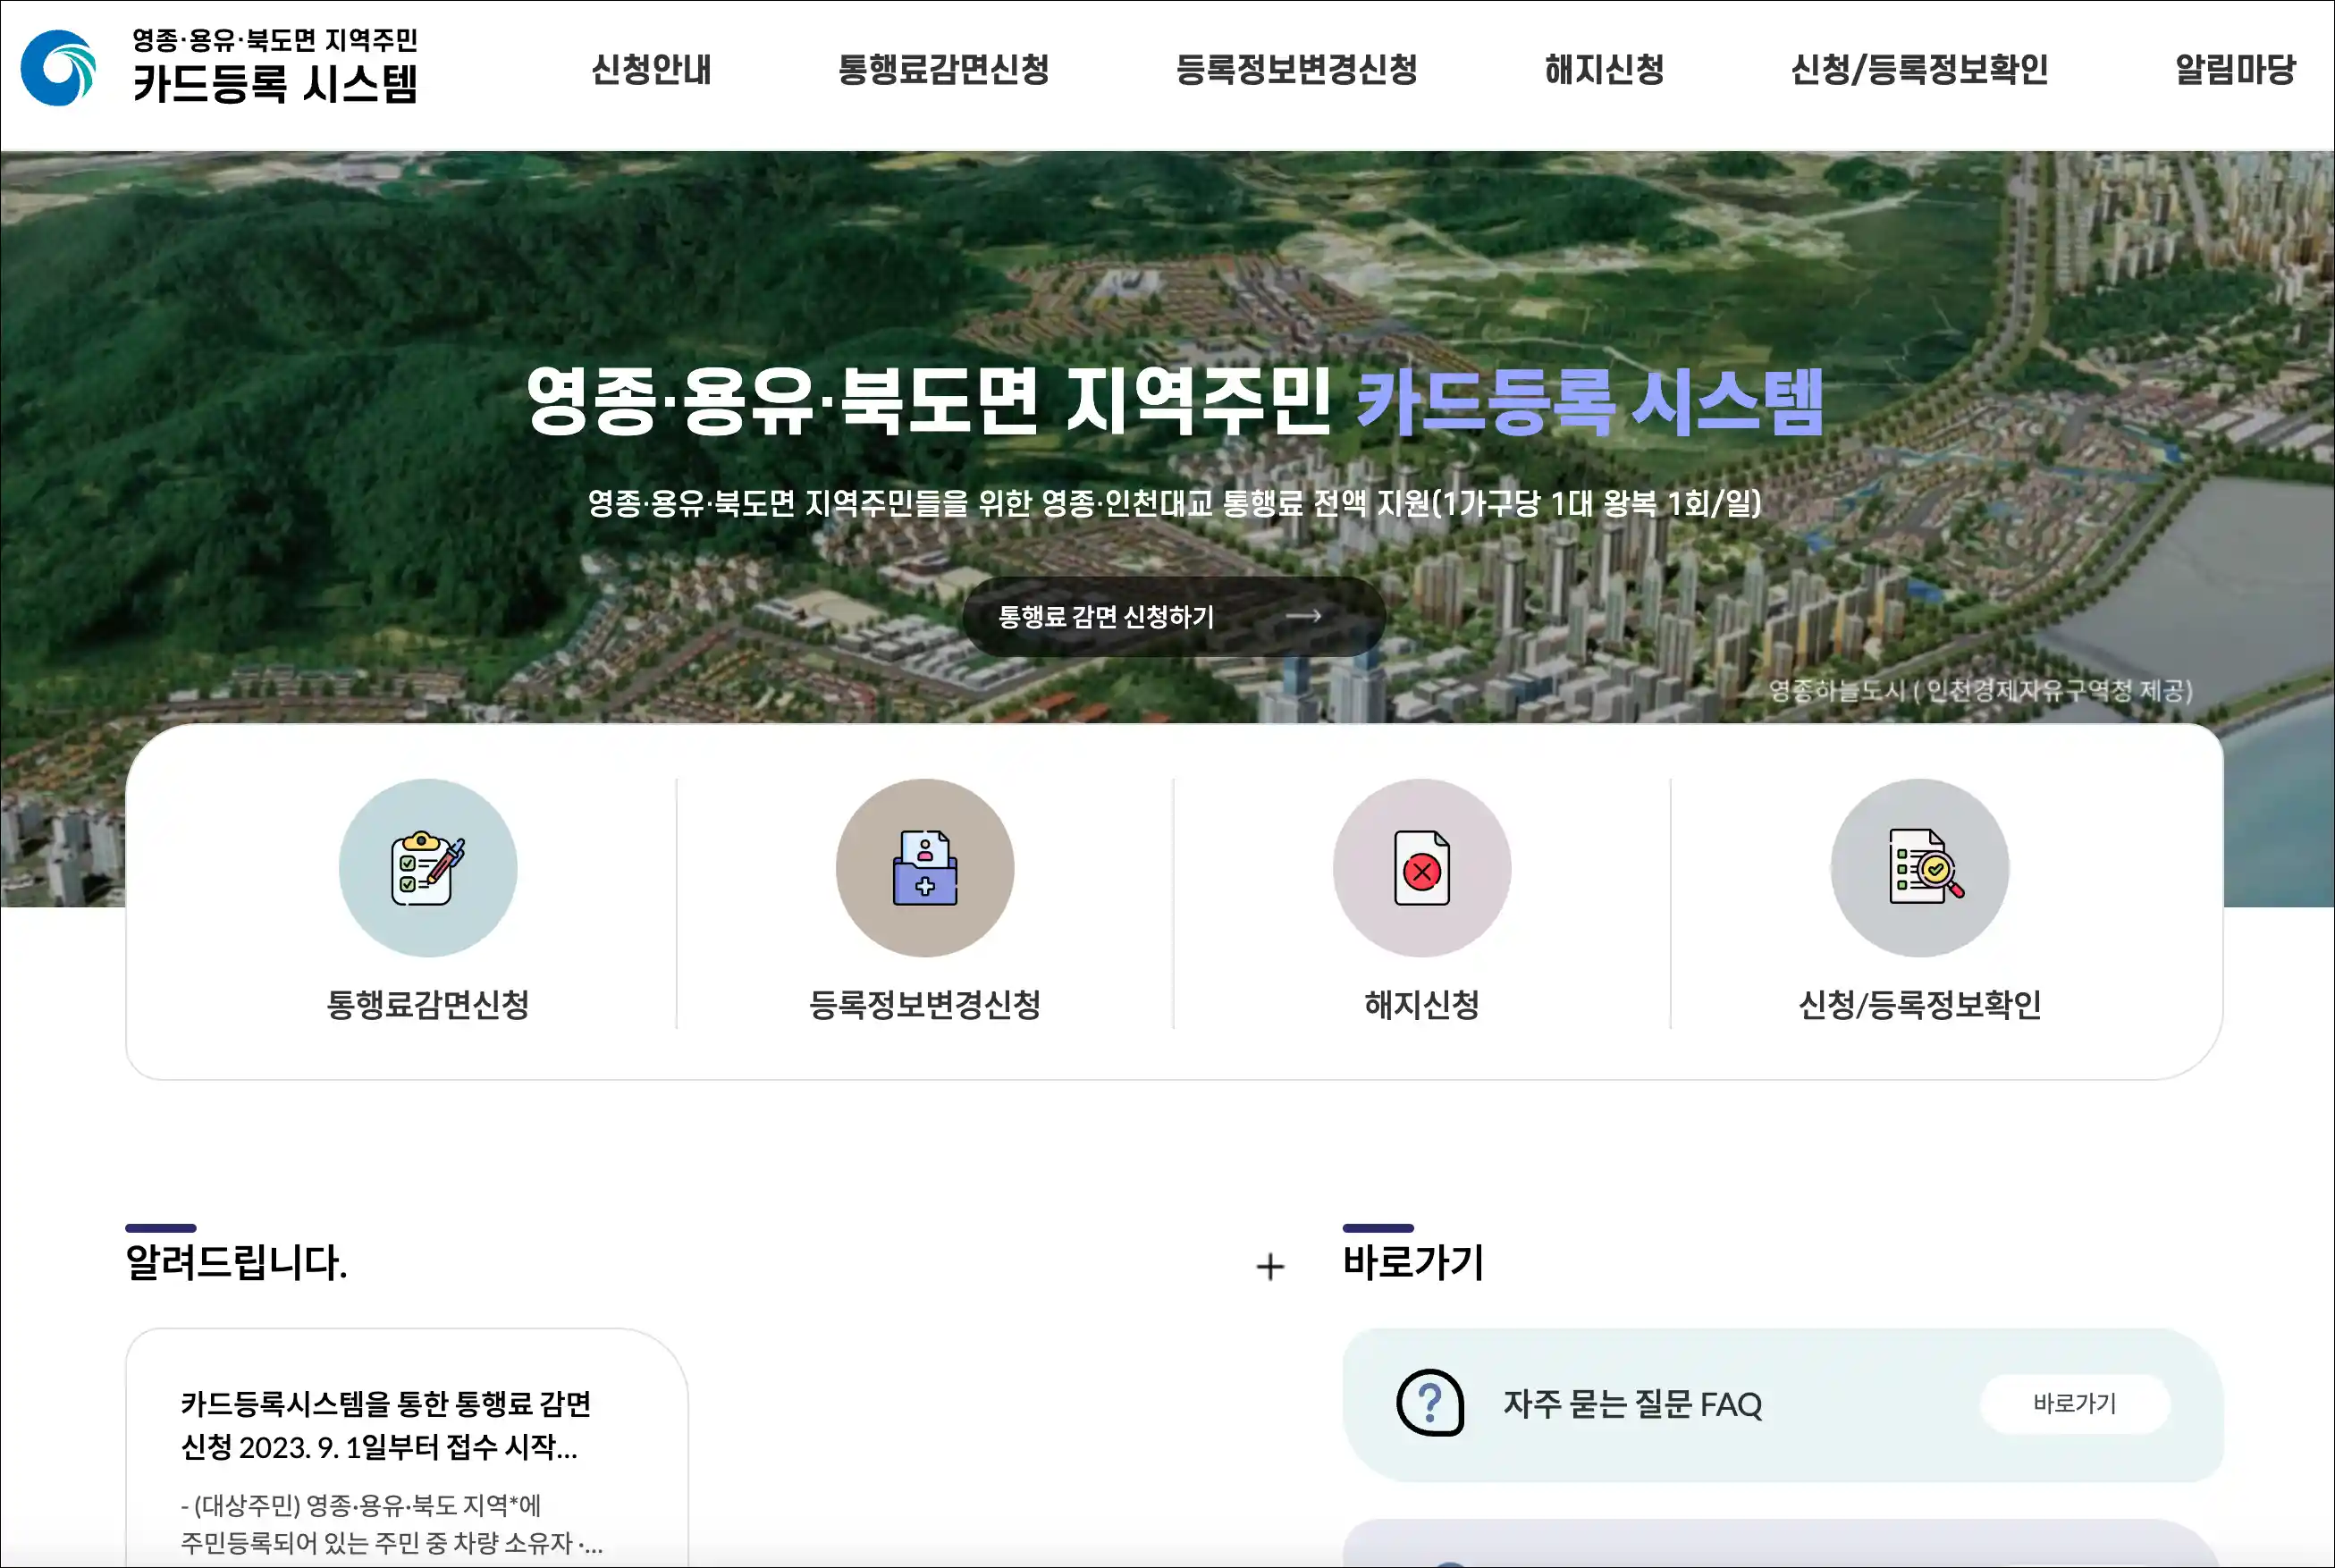Click the magnifier document icon for 신청/등록정보확인
This screenshot has height=1568, width=2335.
tap(1920, 868)
